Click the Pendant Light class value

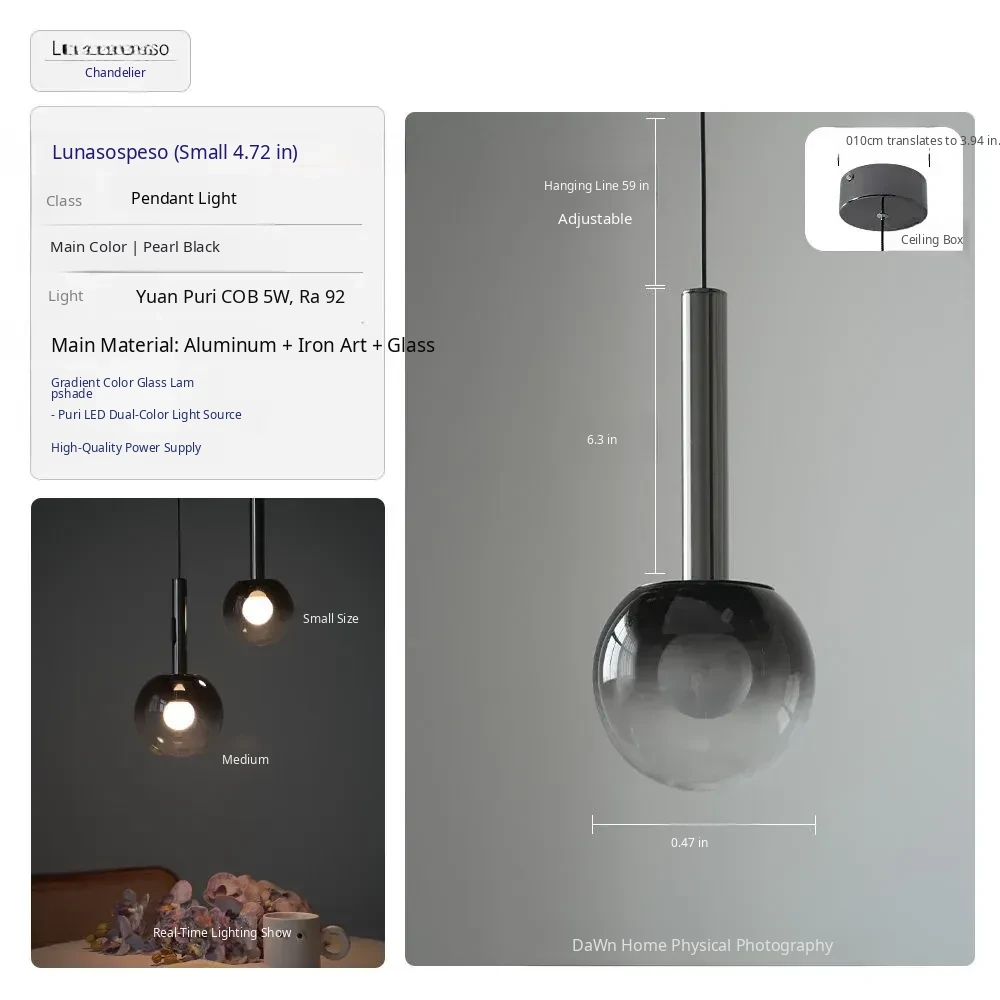(184, 198)
